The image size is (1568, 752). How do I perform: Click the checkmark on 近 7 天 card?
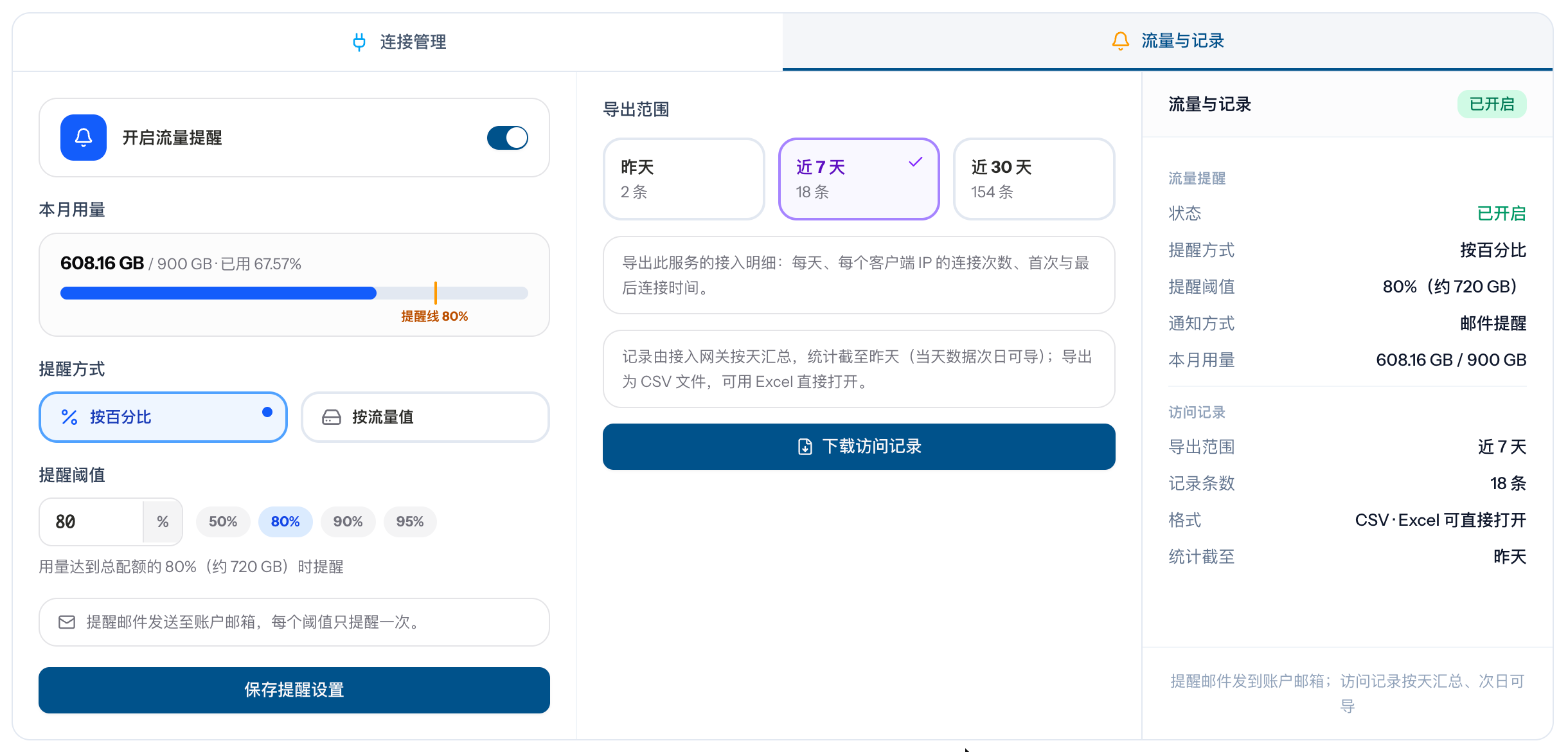pyautogui.click(x=915, y=162)
